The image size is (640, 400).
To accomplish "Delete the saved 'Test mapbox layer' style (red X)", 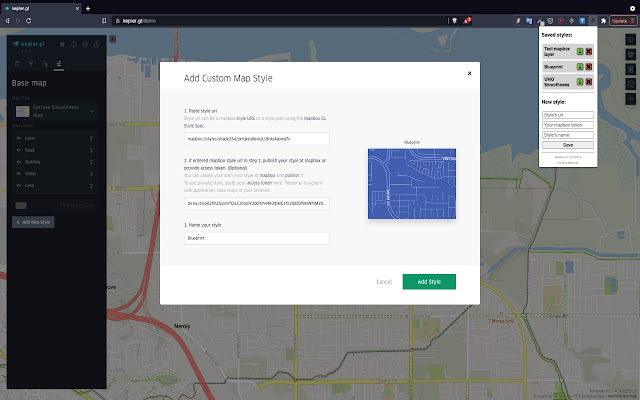I will [x=589, y=51].
